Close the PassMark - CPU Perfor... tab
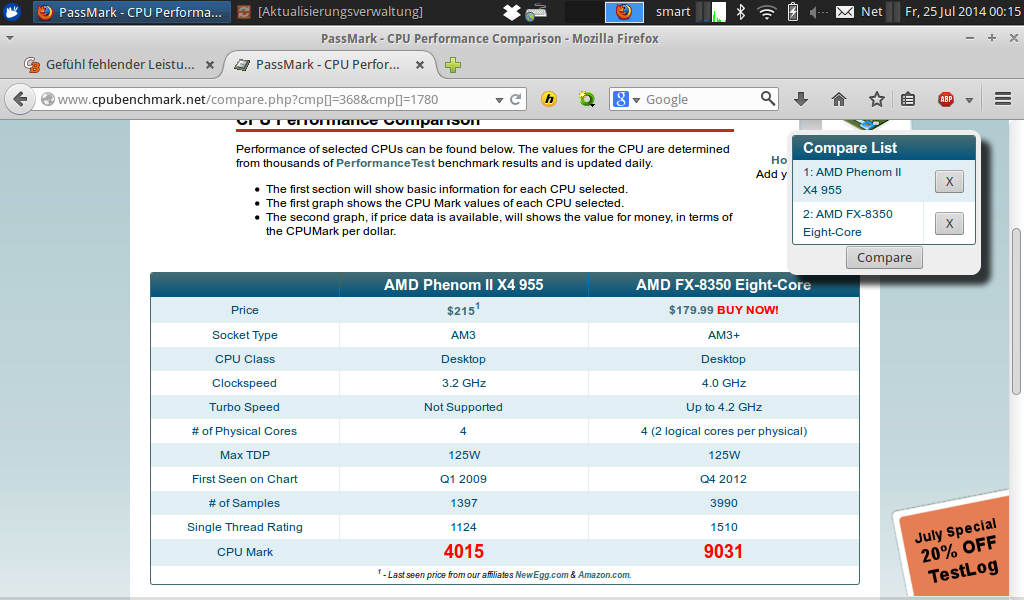Viewport: 1024px width, 600px height. [x=420, y=65]
